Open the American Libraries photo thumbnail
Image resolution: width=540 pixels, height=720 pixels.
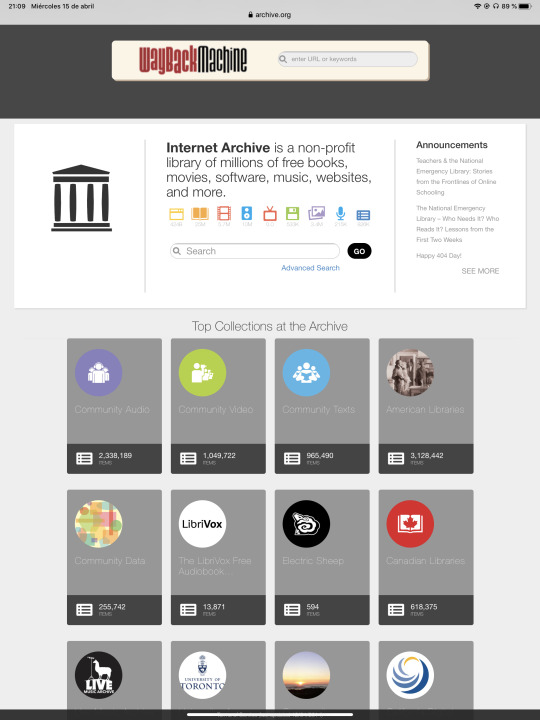[410, 372]
